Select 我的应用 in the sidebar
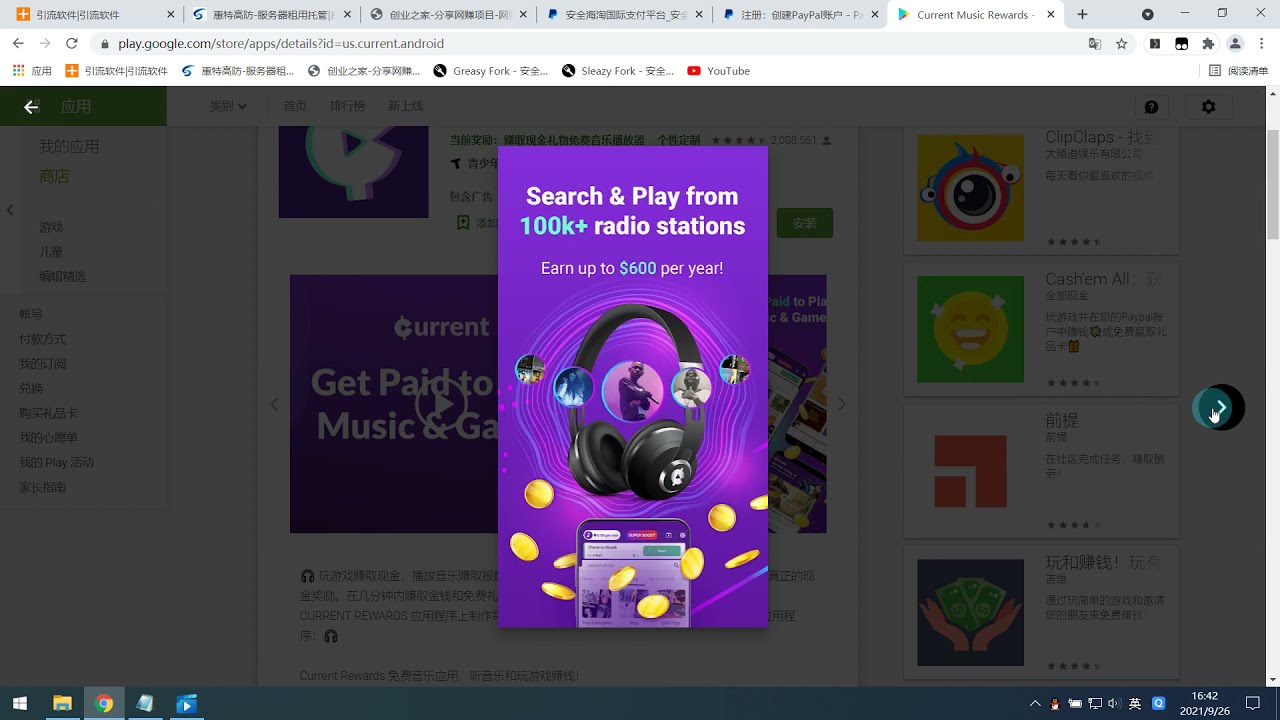The image size is (1280, 720). pos(69,147)
